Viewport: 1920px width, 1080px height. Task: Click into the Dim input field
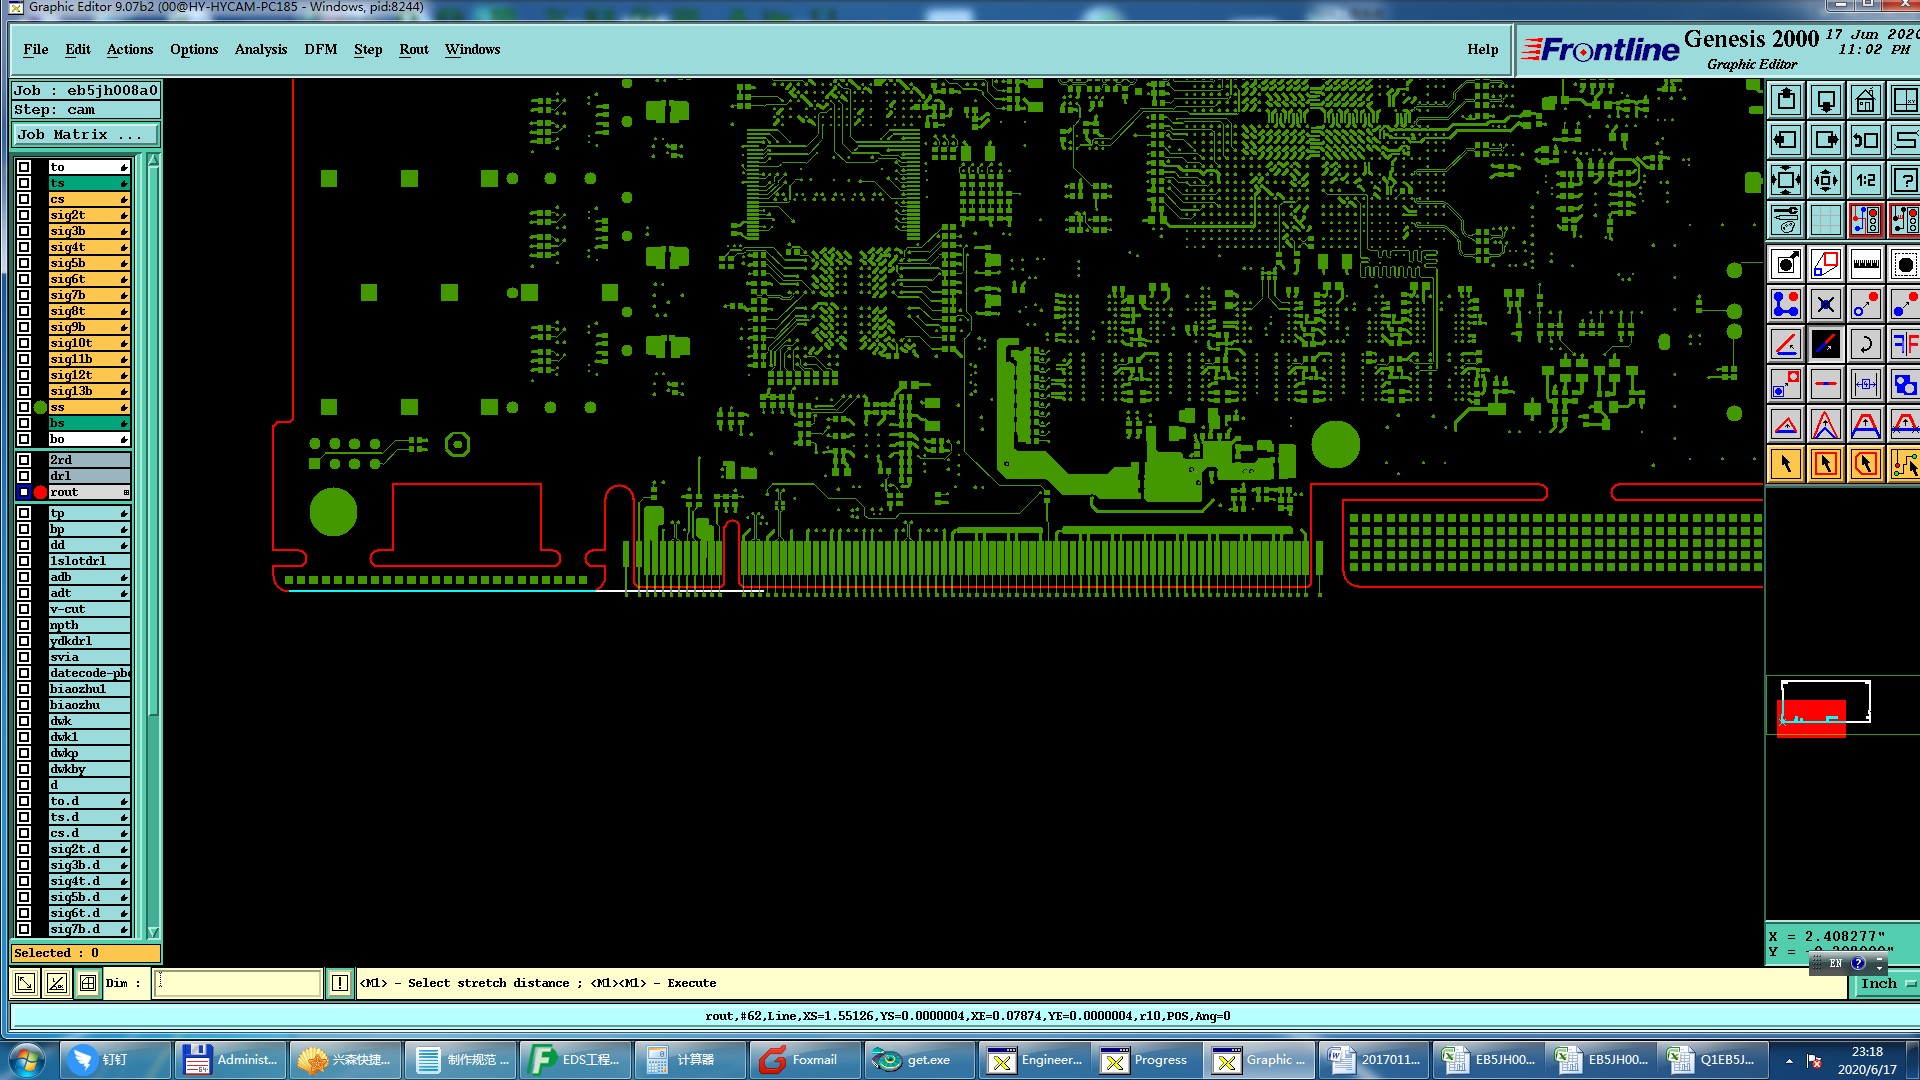[x=238, y=983]
